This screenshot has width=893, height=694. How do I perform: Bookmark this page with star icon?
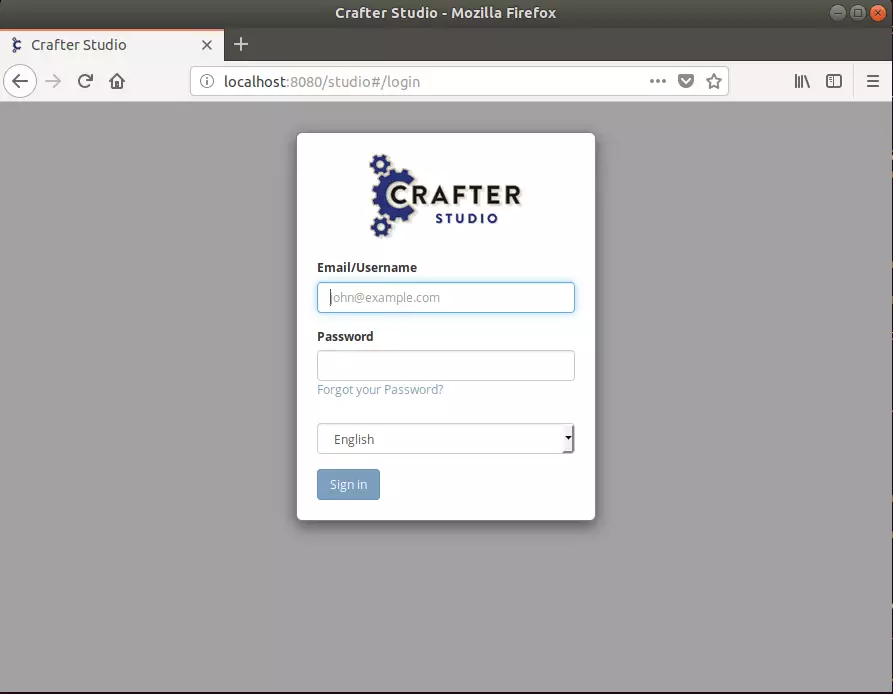(714, 81)
